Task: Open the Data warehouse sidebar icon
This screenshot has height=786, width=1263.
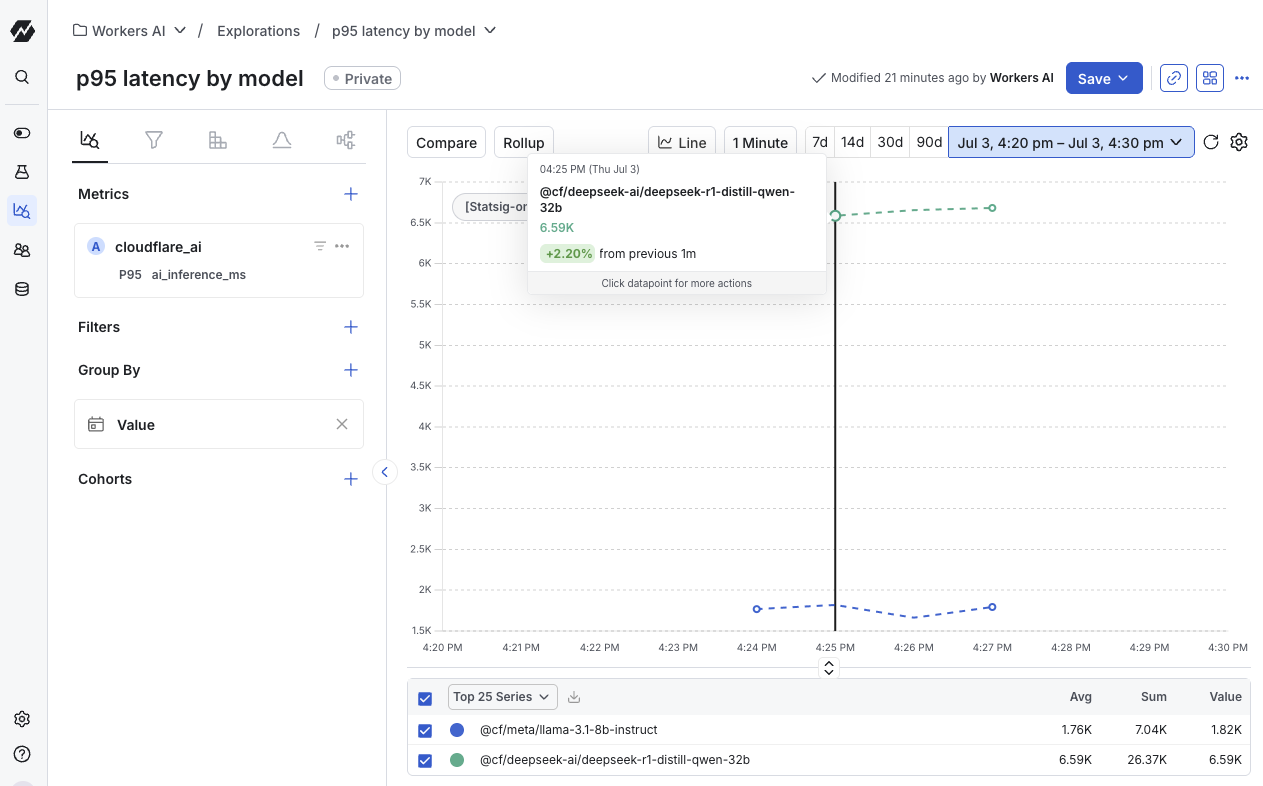Action: pos(21,288)
